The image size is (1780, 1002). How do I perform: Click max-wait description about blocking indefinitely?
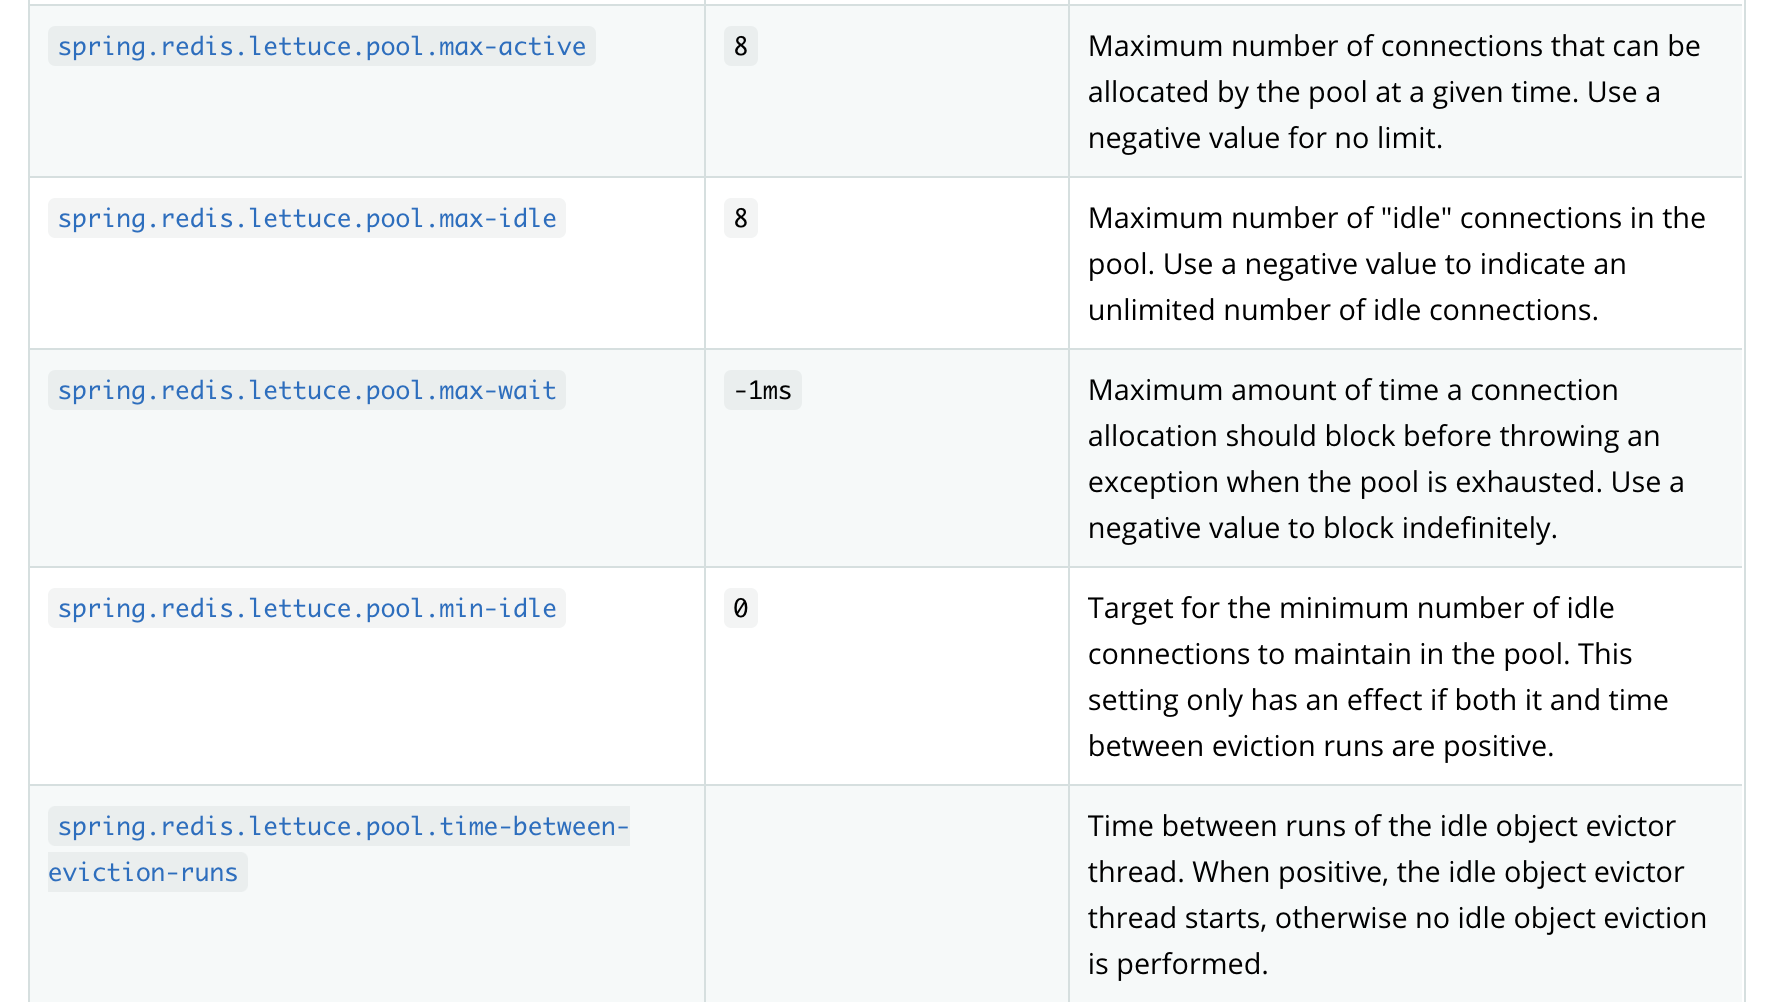[x=1386, y=459]
